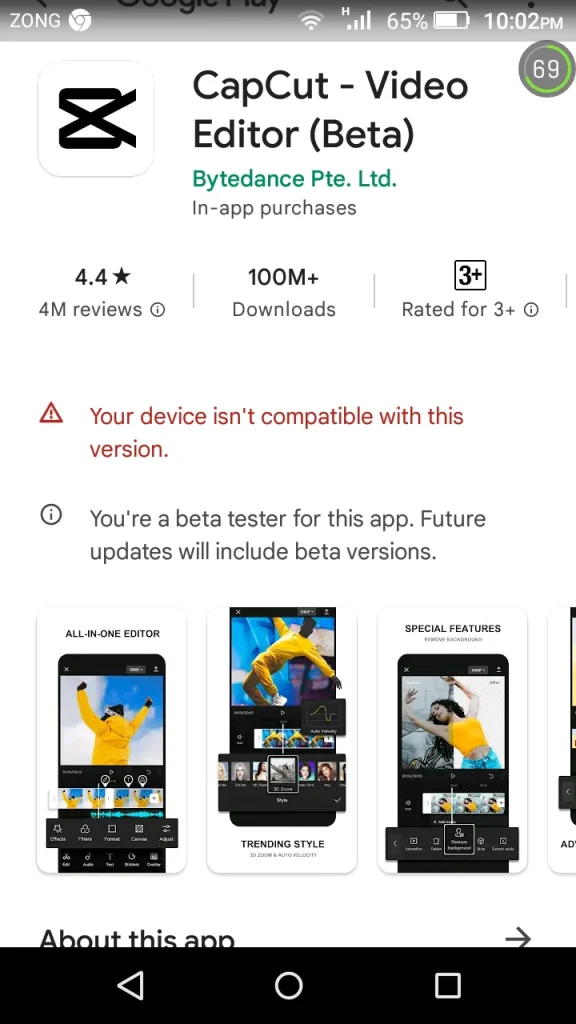The height and width of the screenshot is (1024, 576).
Task: Tap the 4.4 star rating
Action: (103, 277)
